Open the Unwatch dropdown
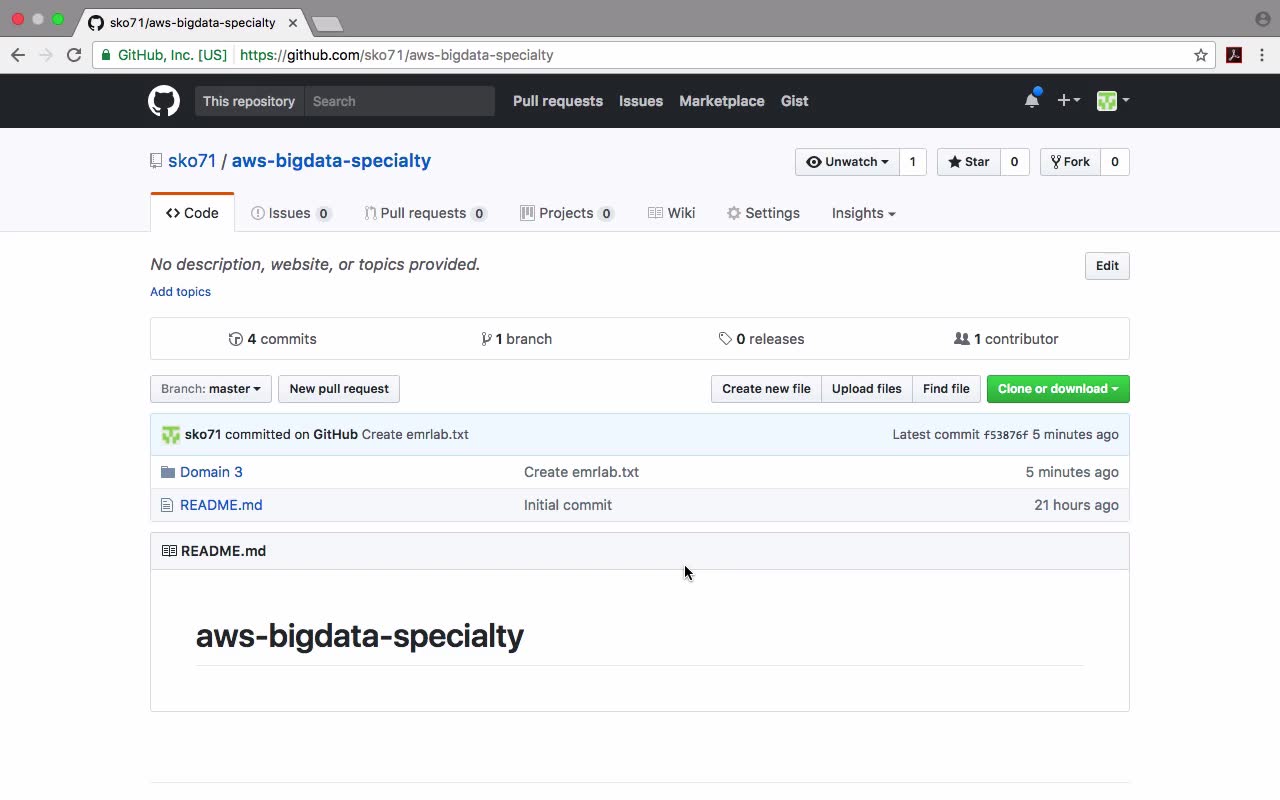1280x800 pixels. click(847, 162)
